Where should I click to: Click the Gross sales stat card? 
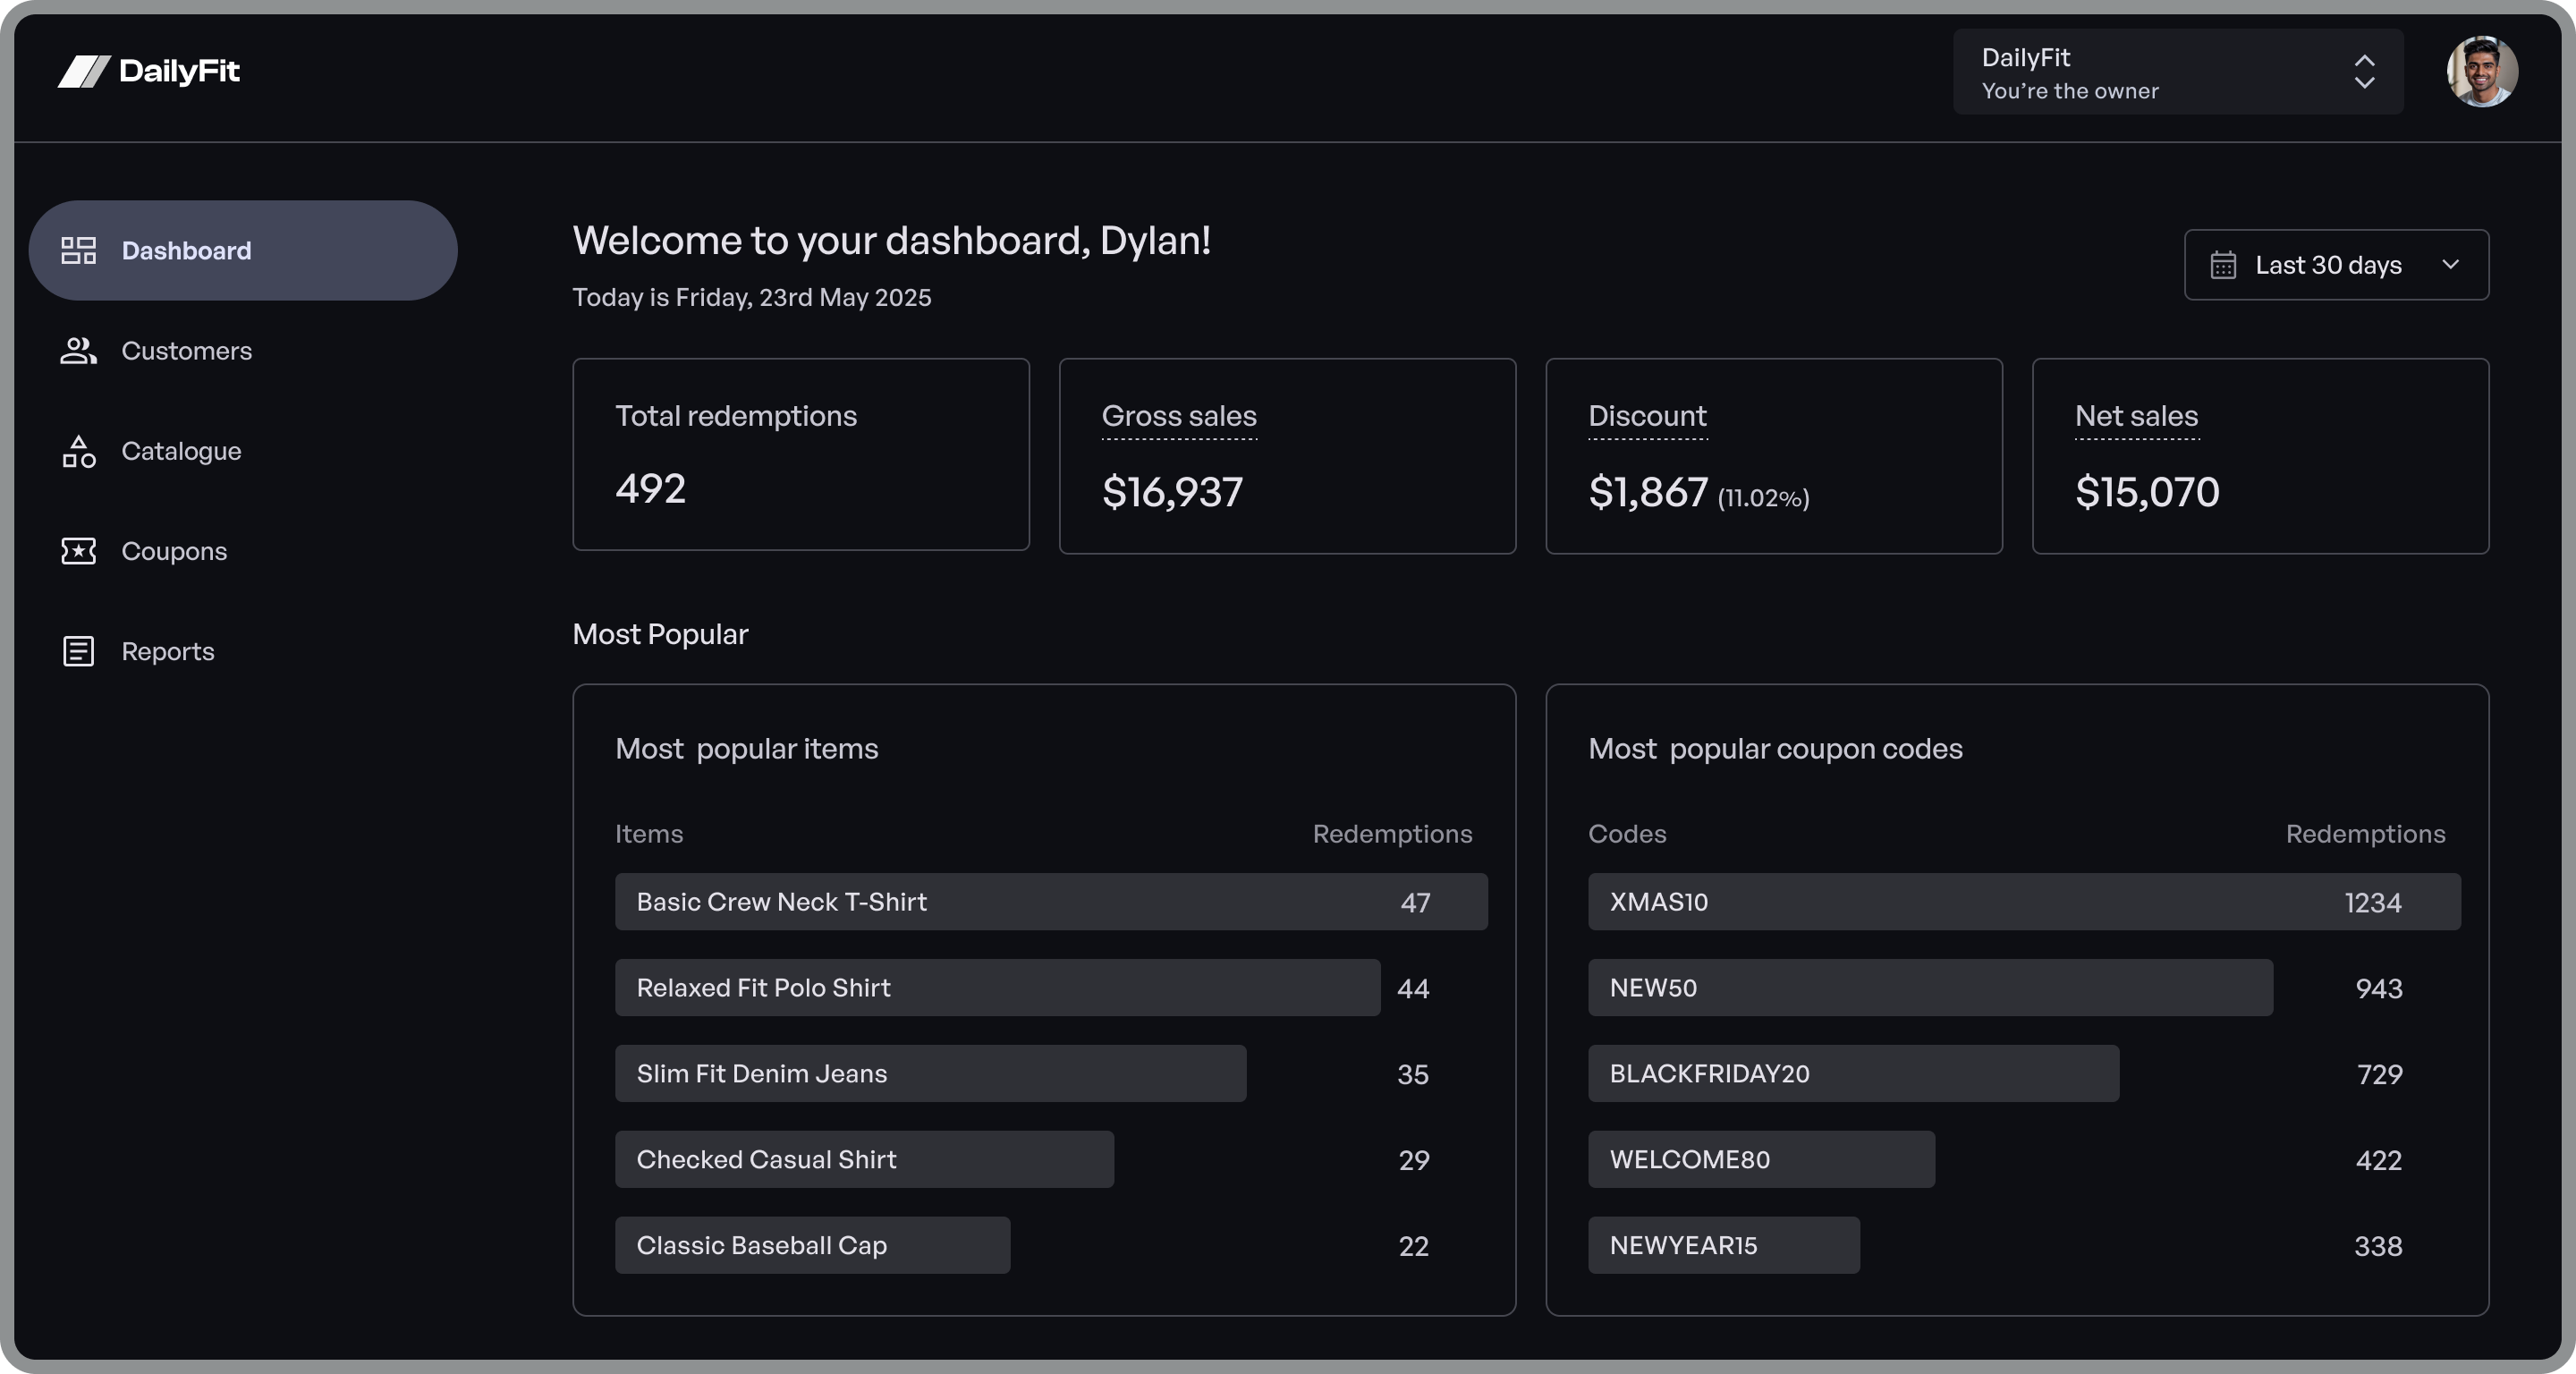[1287, 455]
